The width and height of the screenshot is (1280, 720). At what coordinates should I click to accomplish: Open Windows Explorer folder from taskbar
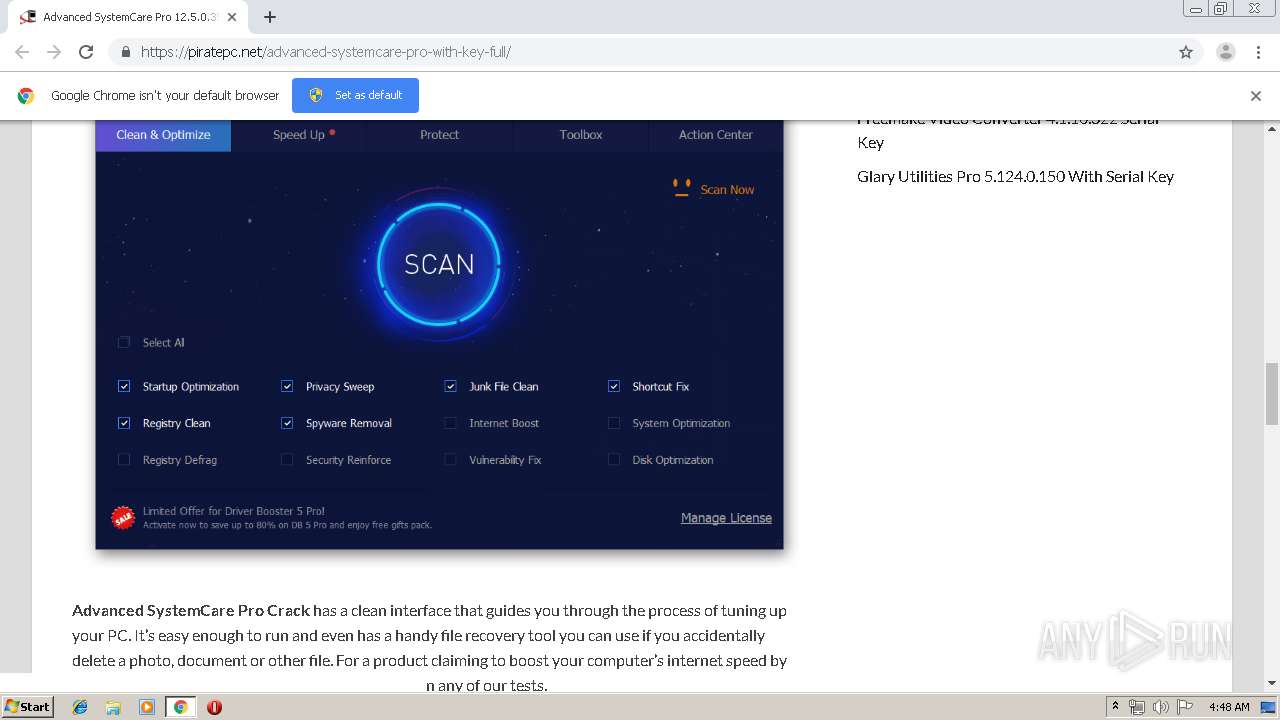pyautogui.click(x=113, y=707)
